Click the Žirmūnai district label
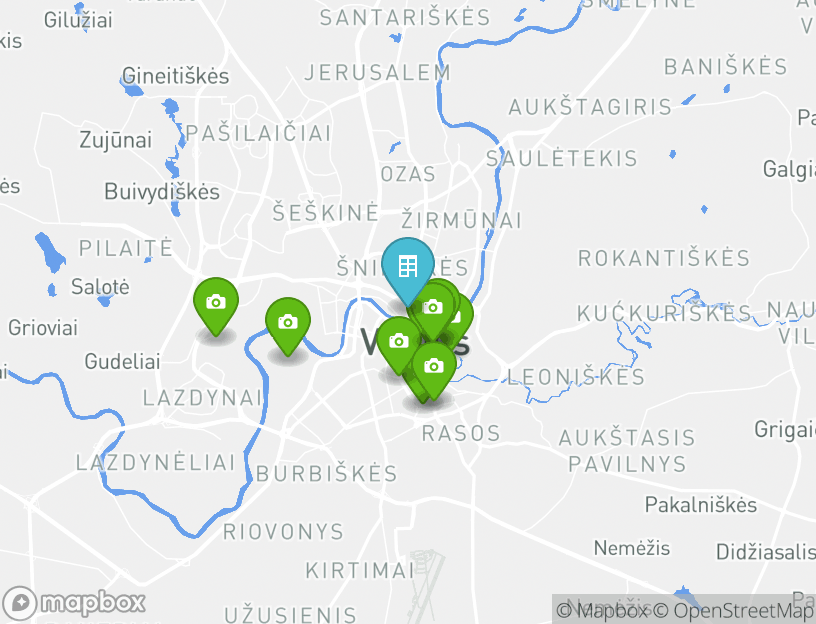Image resolution: width=816 pixels, height=624 pixels. [x=461, y=220]
